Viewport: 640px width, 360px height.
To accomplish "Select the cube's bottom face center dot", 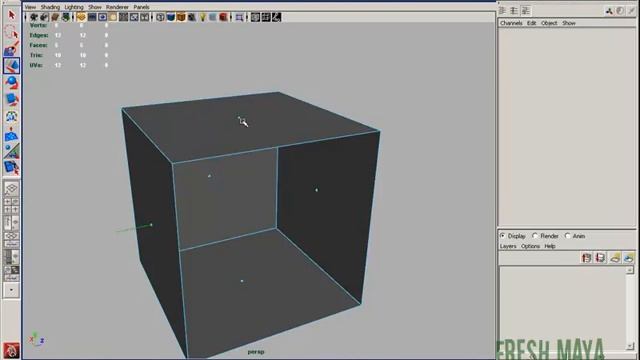I will [242, 281].
